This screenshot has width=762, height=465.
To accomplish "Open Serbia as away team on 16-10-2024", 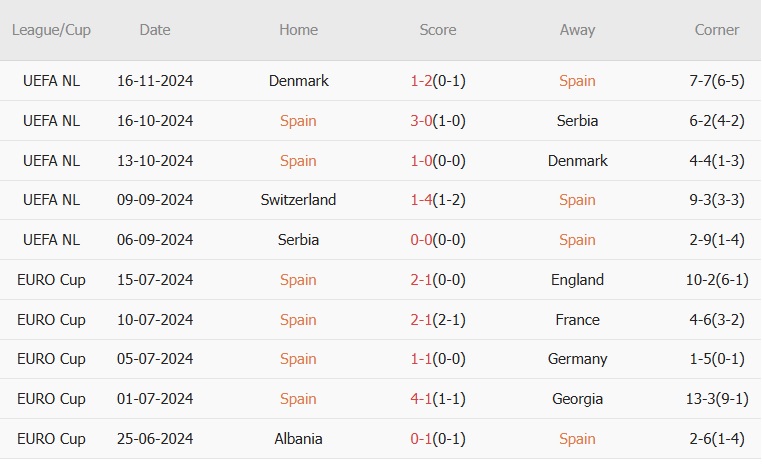I will coord(577,121).
